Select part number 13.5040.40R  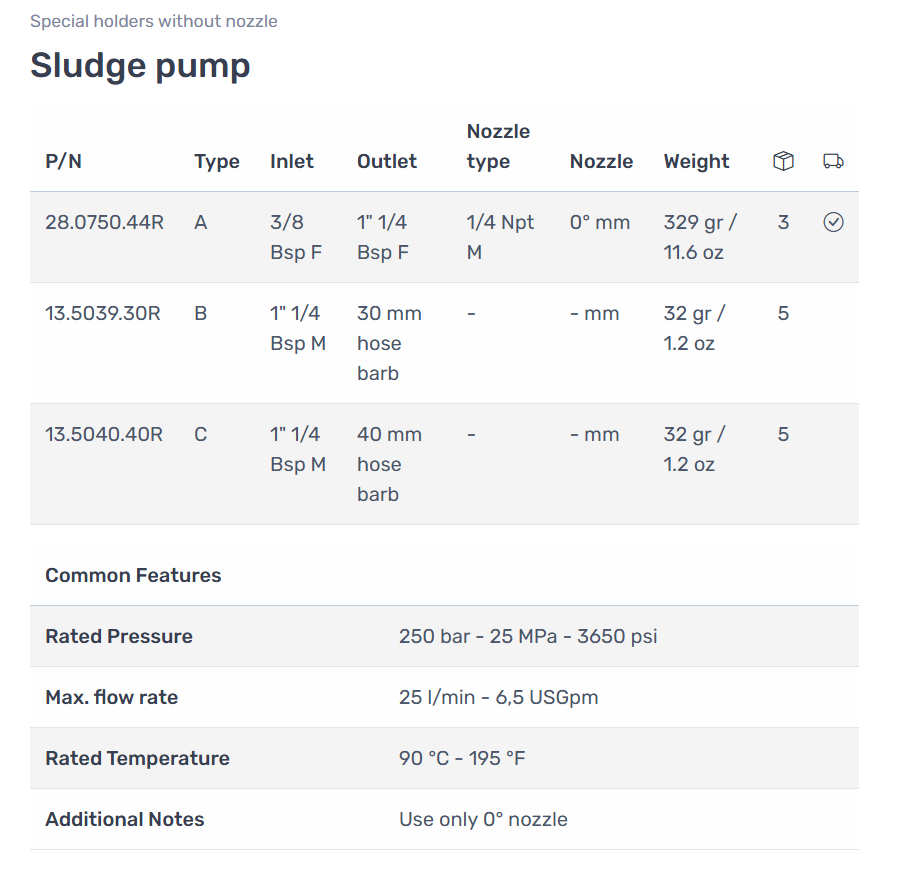pos(104,434)
